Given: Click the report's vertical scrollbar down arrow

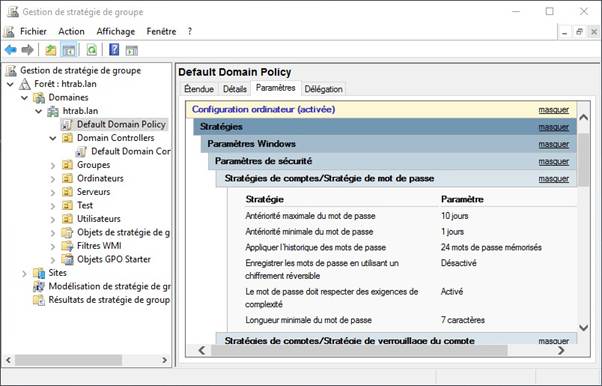Looking at the screenshot, I should [584, 328].
